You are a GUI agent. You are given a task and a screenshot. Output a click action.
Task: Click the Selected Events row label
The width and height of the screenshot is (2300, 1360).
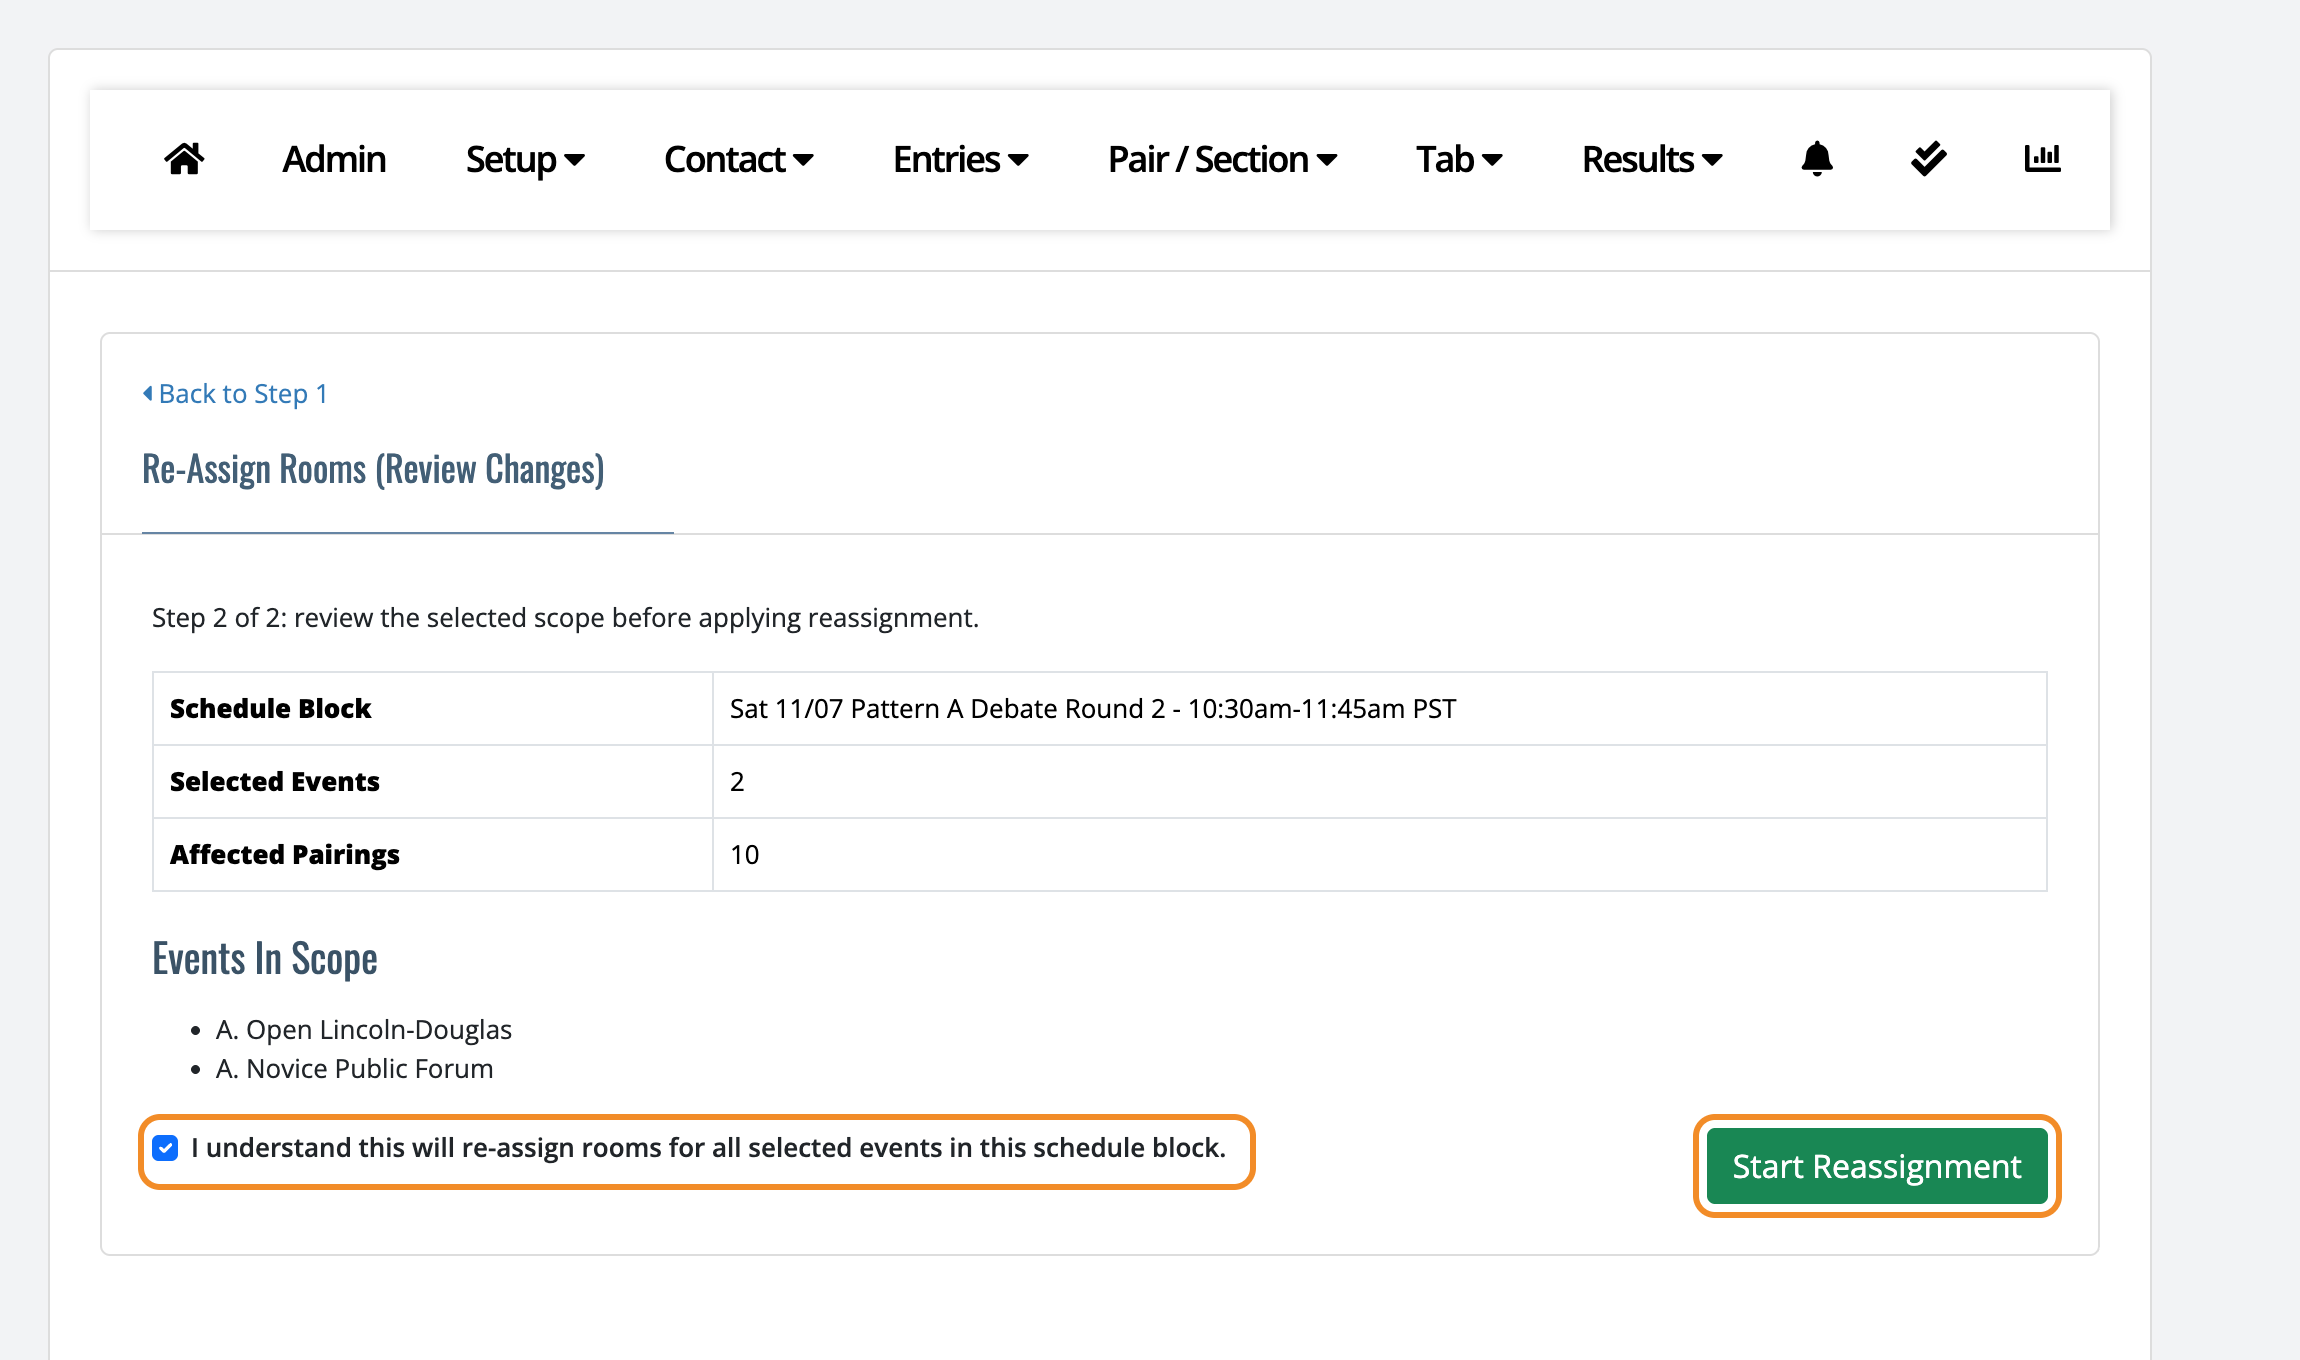[x=275, y=782]
